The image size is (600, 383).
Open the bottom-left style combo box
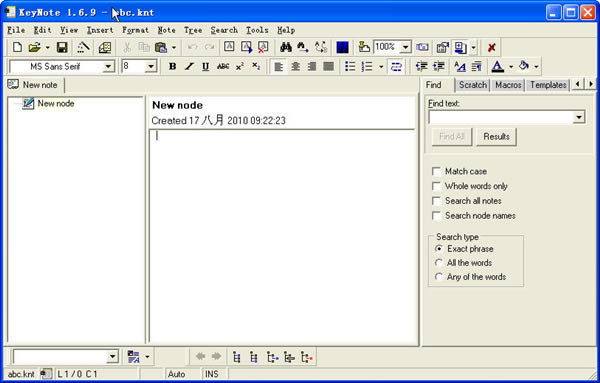click(x=112, y=357)
